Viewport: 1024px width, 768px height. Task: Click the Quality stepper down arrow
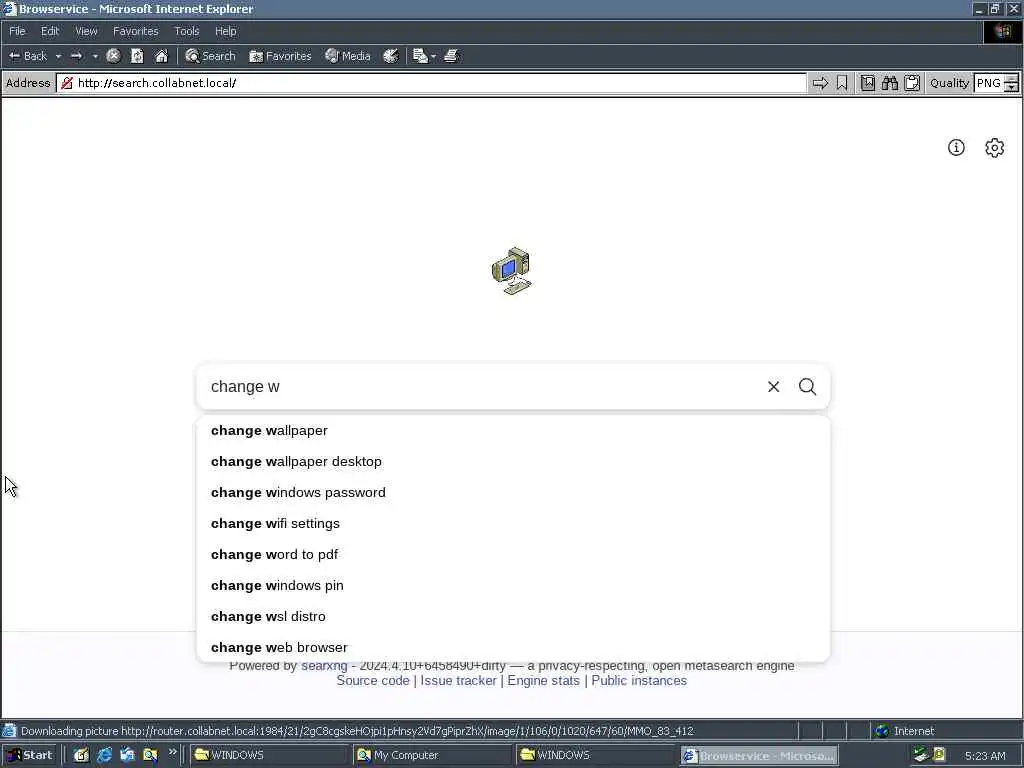click(1011, 87)
